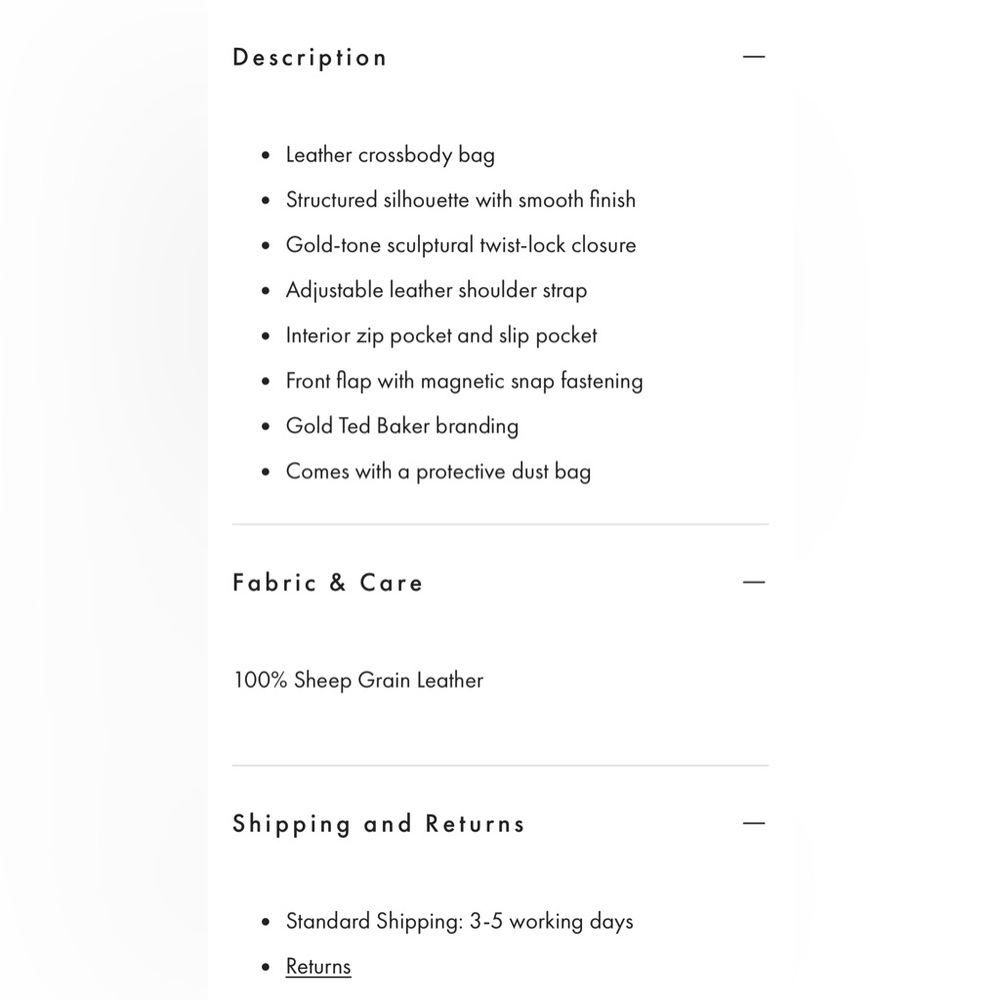Viewport: 1000px width, 1000px height.
Task: Click Gold-tone sculptural twist-lock closure text
Action: point(461,245)
